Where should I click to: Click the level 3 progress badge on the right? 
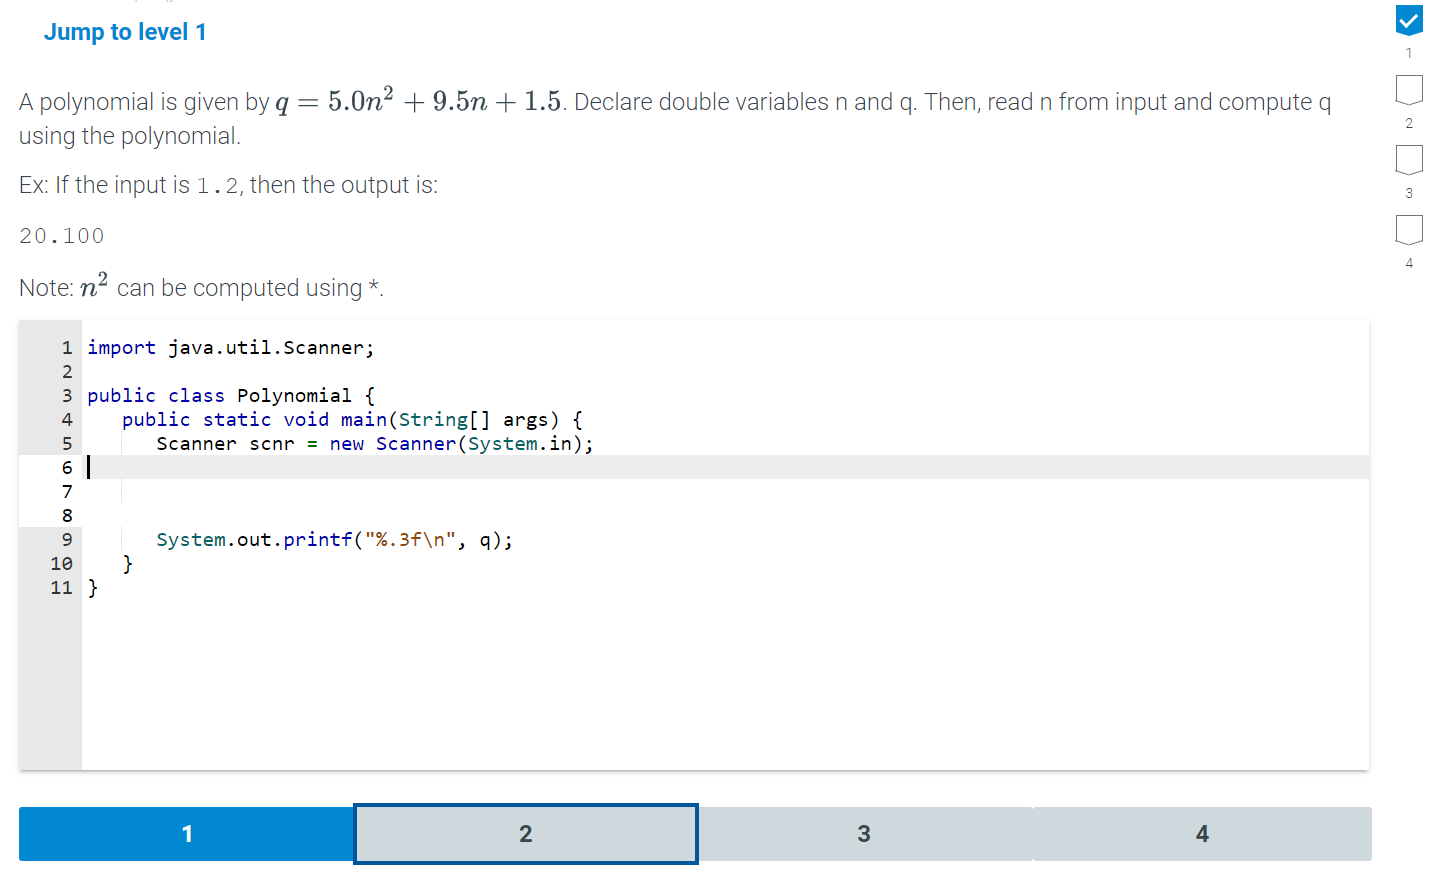1409,160
